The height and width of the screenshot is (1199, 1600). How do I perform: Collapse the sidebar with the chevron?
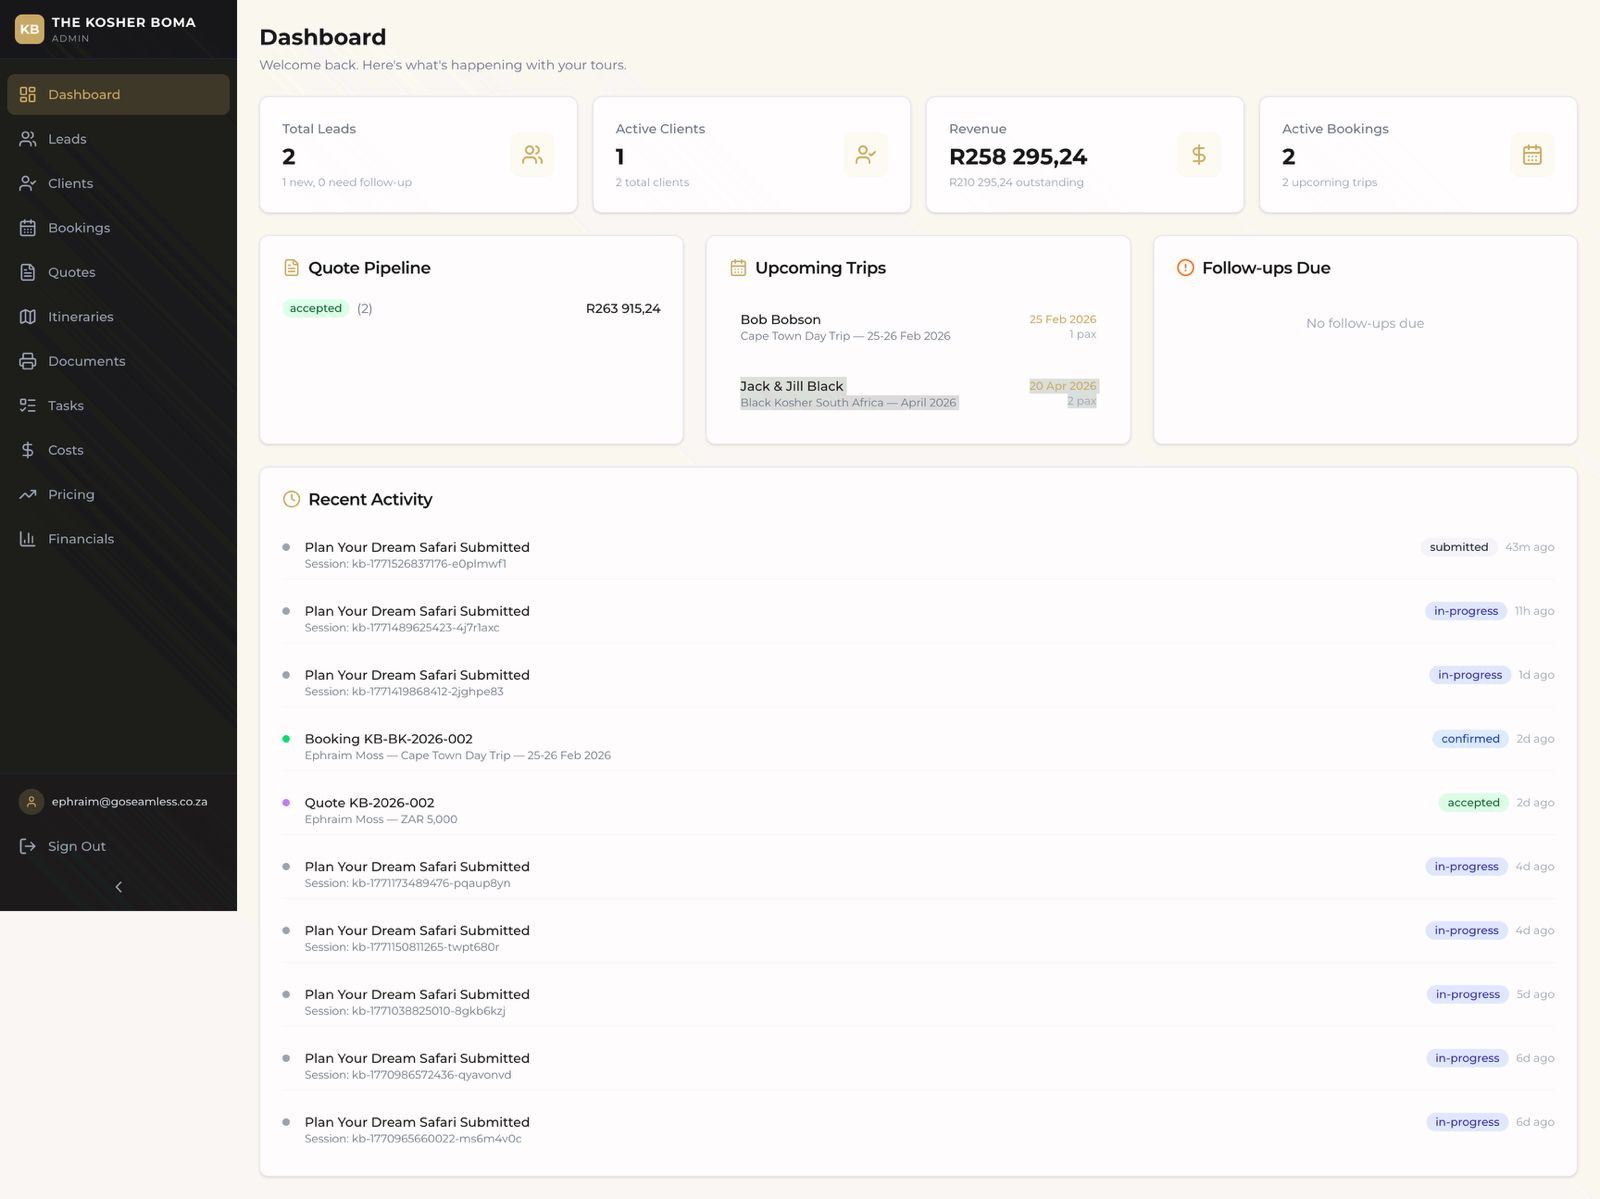click(118, 886)
